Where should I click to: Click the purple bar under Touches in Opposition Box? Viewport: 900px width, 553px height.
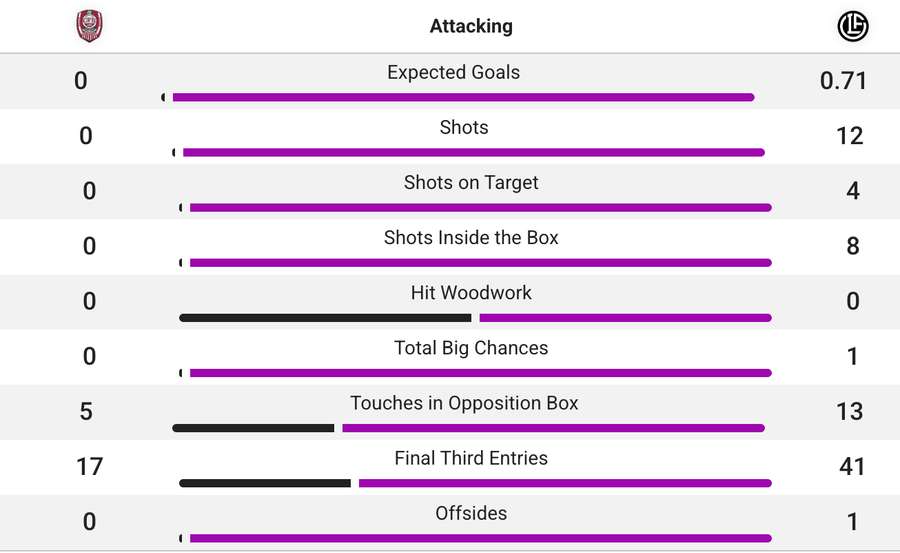(553, 428)
